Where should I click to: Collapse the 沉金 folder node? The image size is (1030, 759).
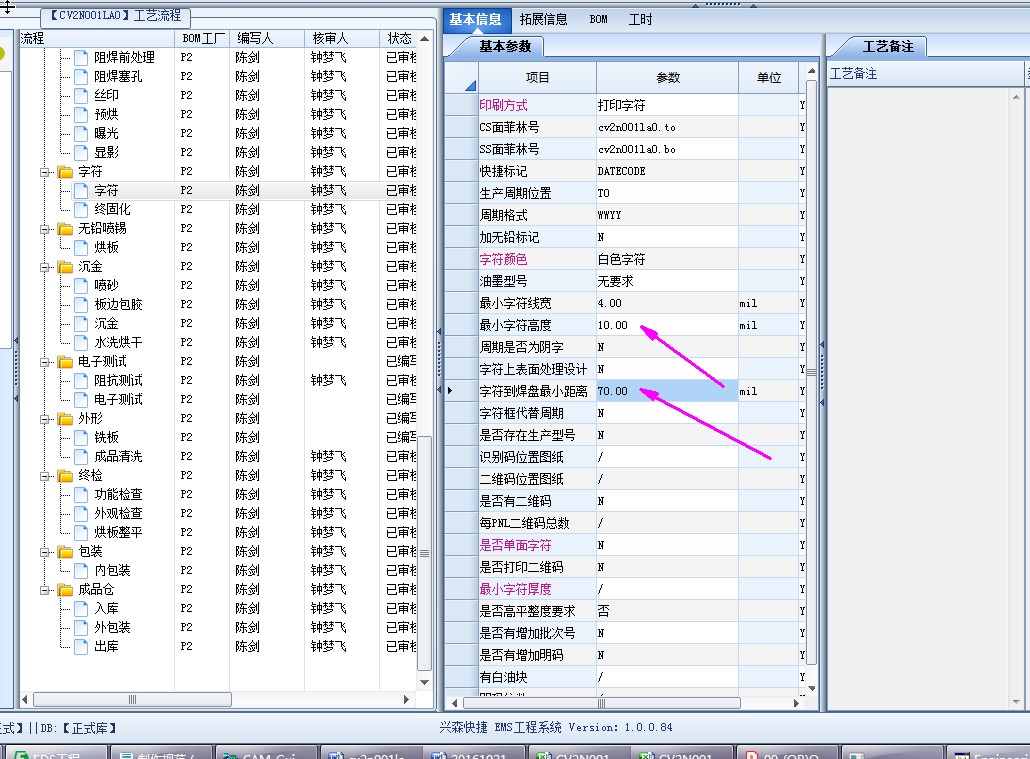pyautogui.click(x=45, y=267)
